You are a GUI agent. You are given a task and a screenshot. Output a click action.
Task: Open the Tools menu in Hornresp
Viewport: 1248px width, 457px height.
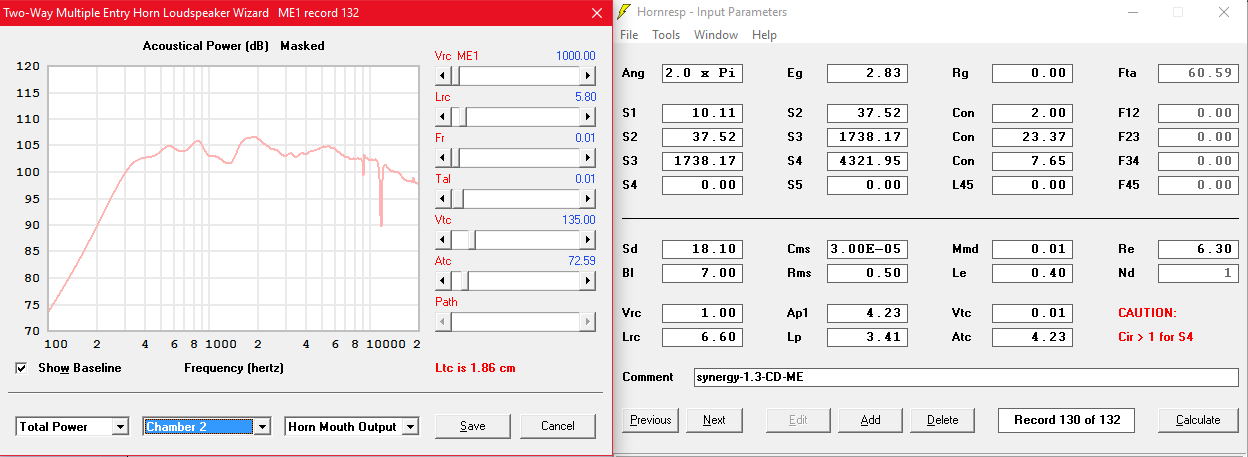point(666,35)
